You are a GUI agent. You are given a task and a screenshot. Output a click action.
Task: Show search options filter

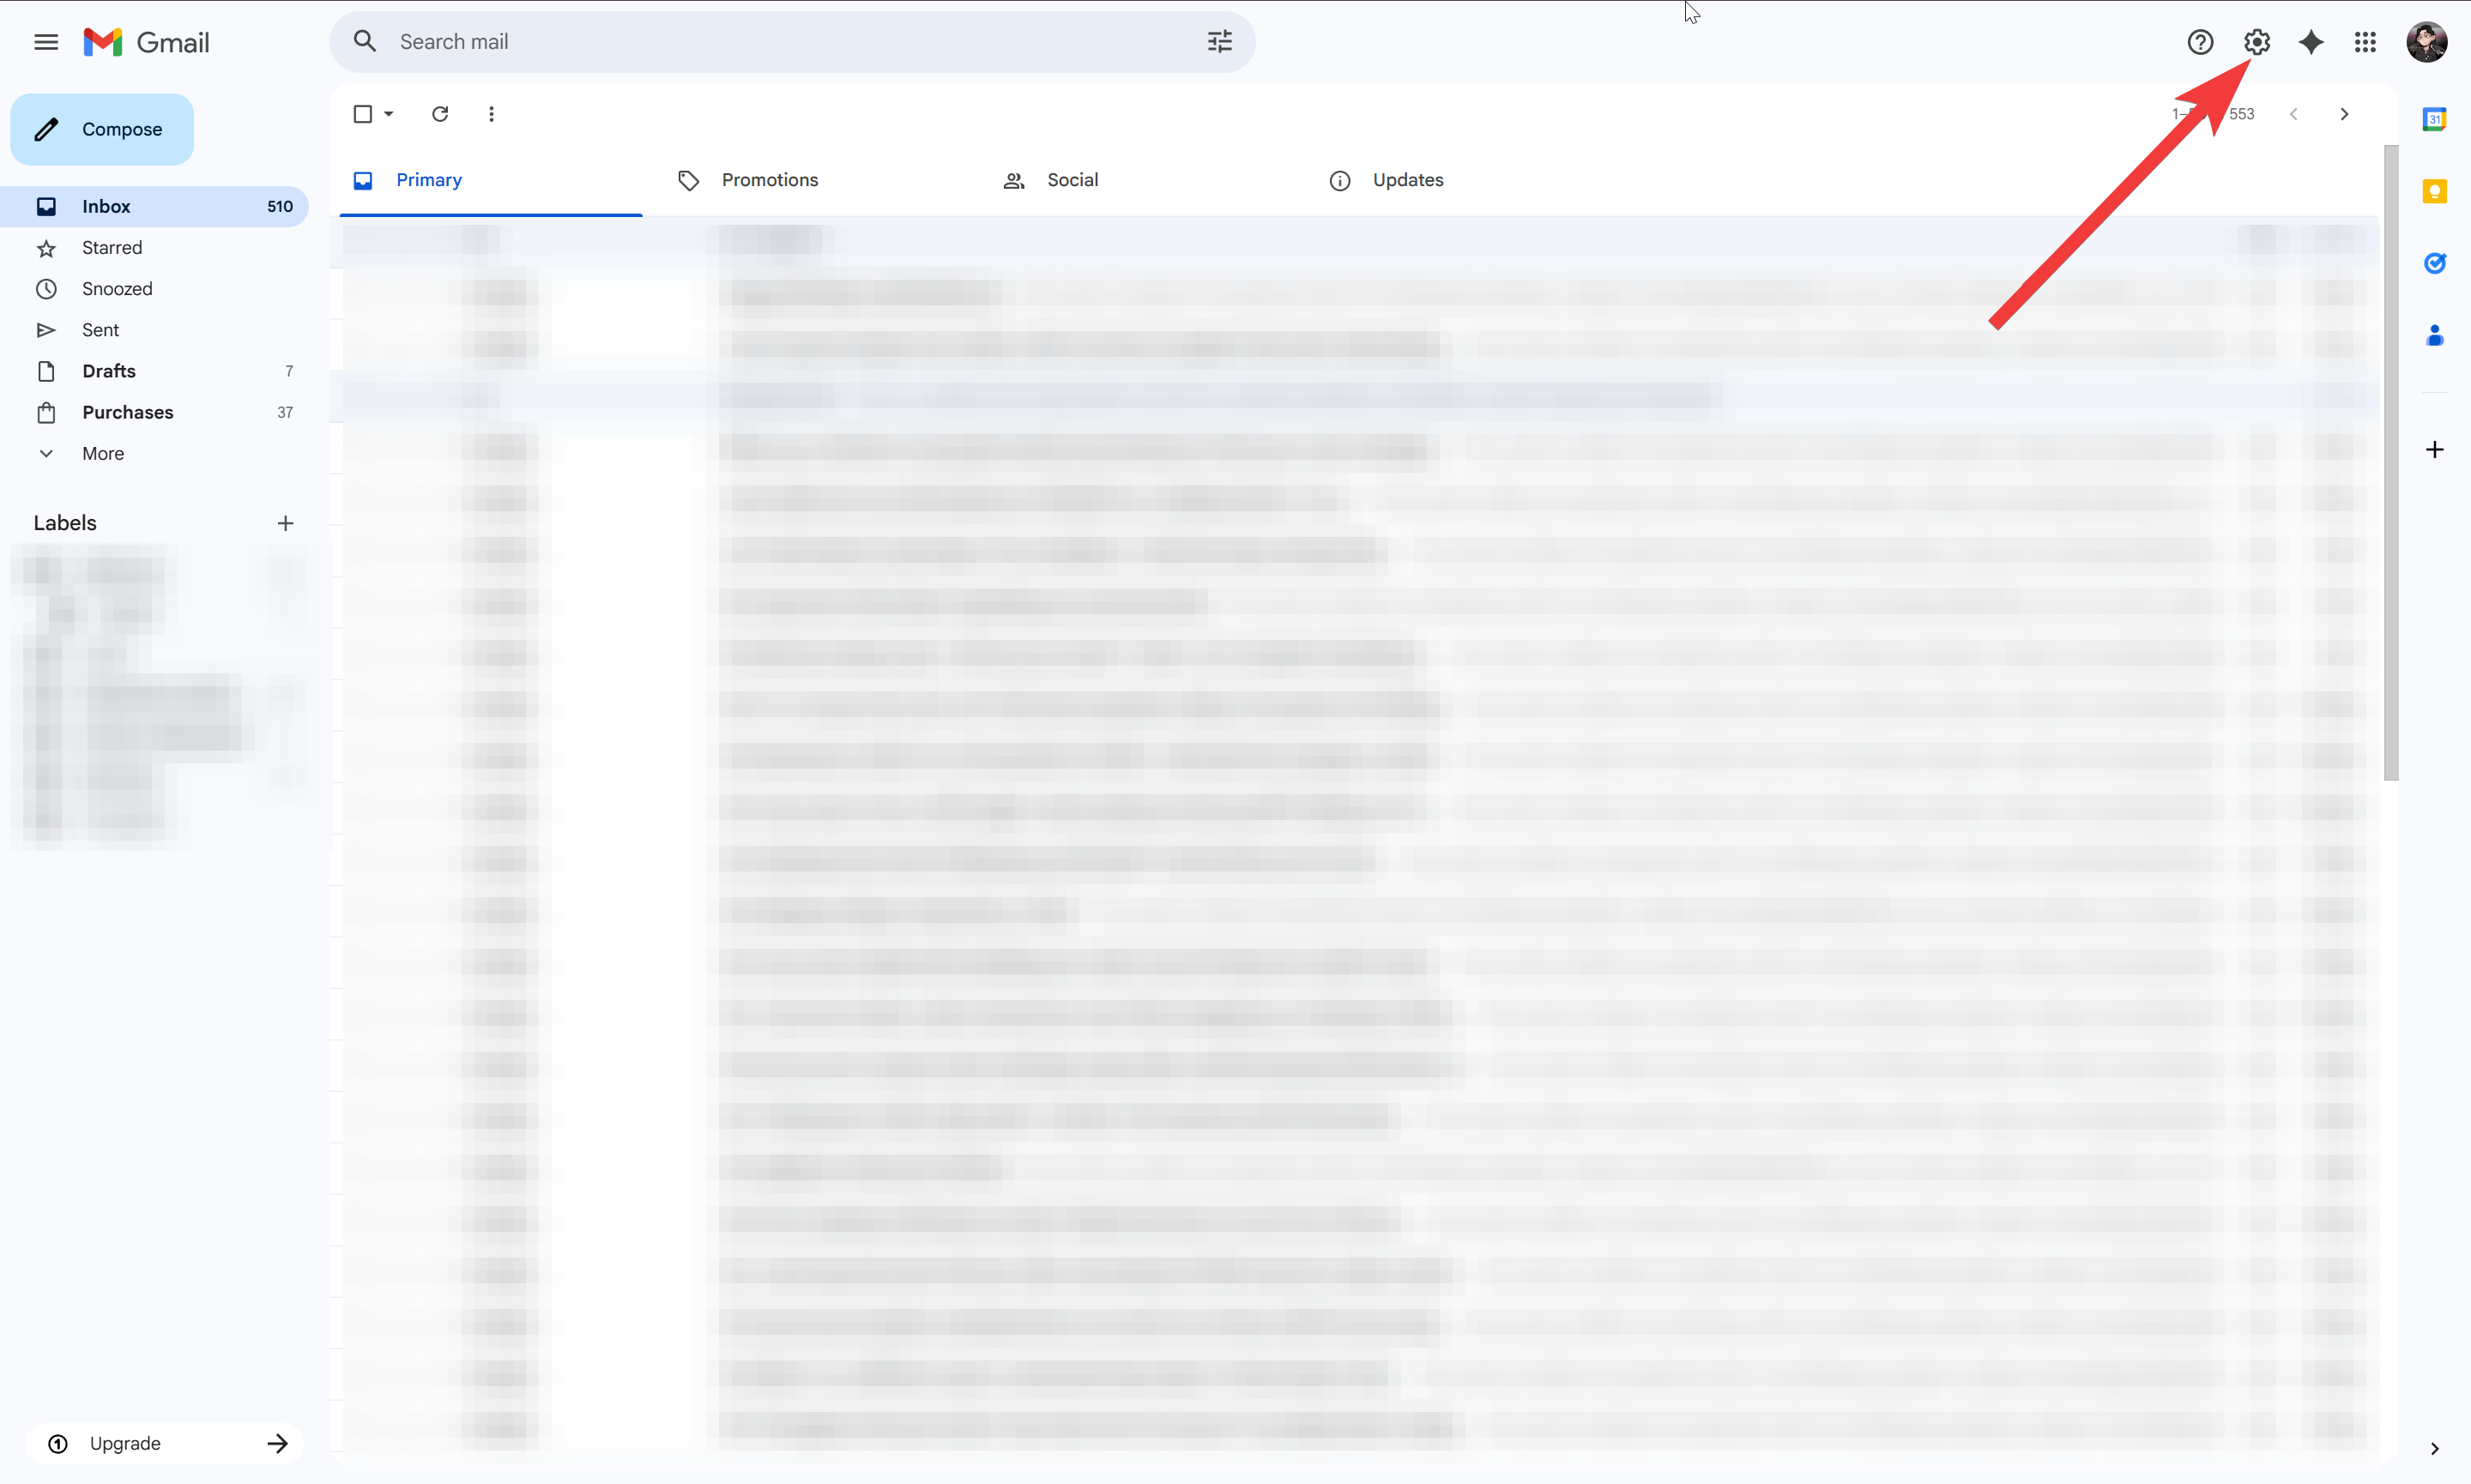(1219, 42)
